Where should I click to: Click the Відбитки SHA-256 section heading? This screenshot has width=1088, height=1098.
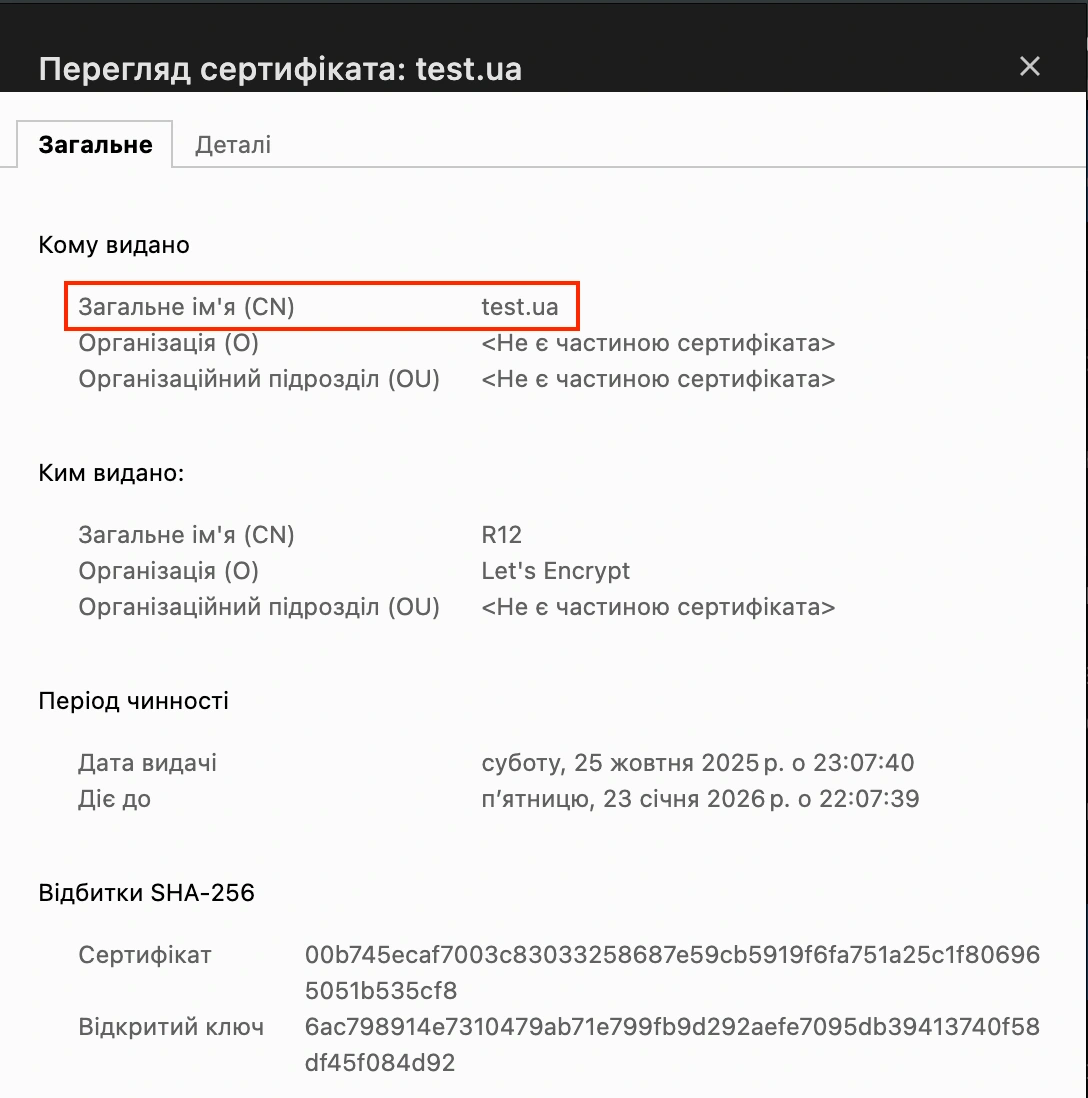[146, 892]
